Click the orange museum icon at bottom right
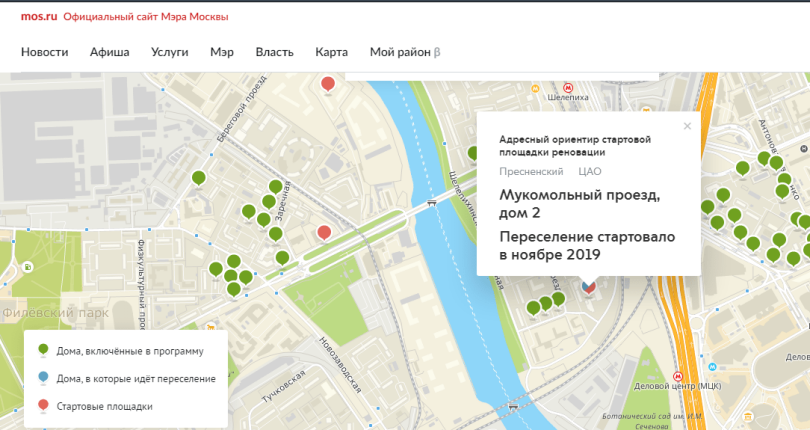The image size is (810, 430). (747, 417)
